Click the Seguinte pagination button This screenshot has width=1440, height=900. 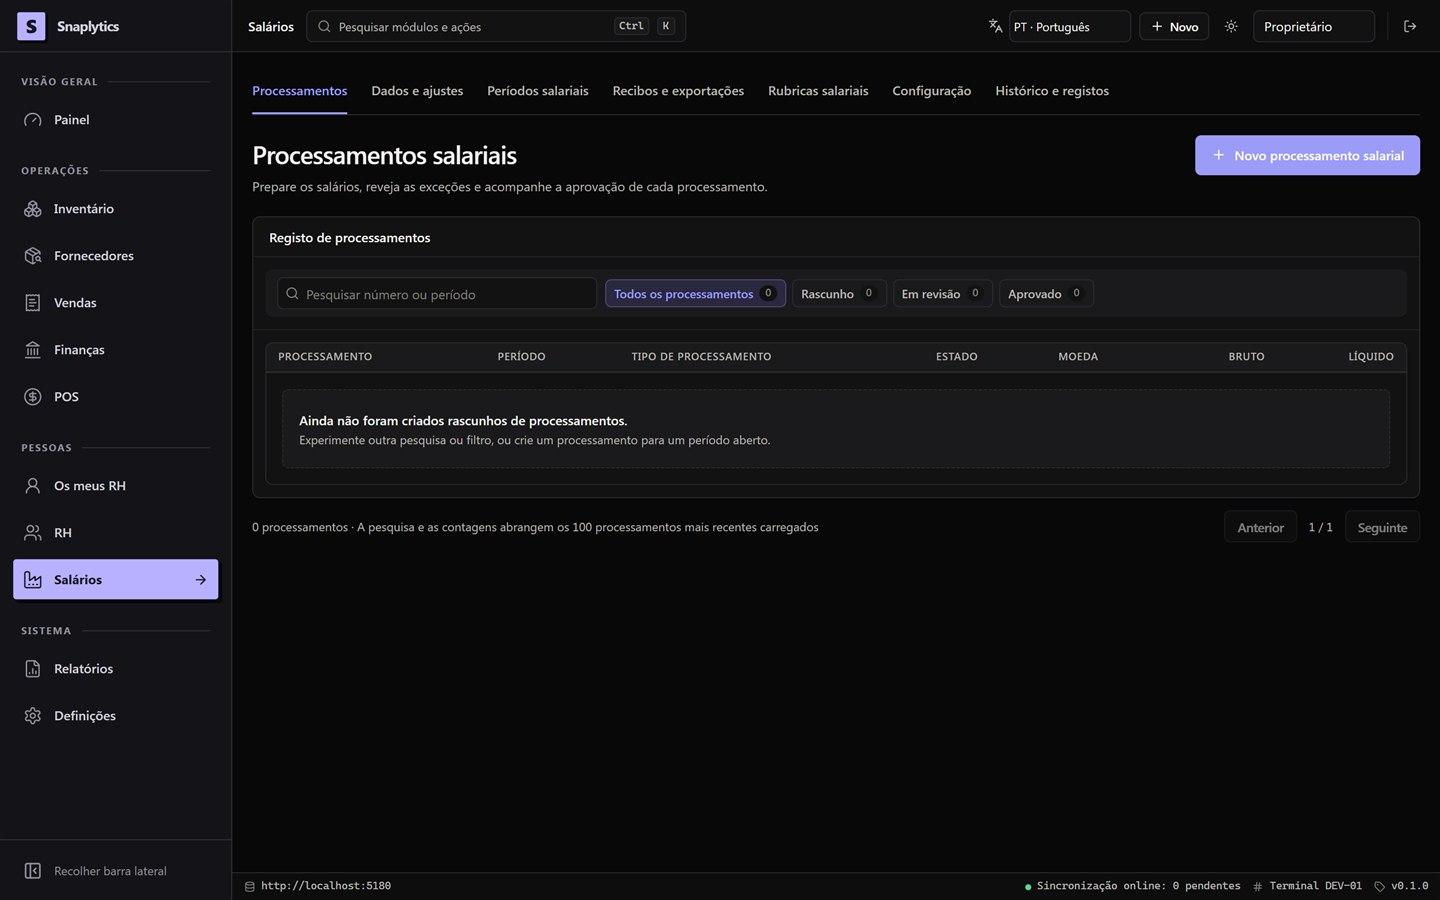point(1382,527)
